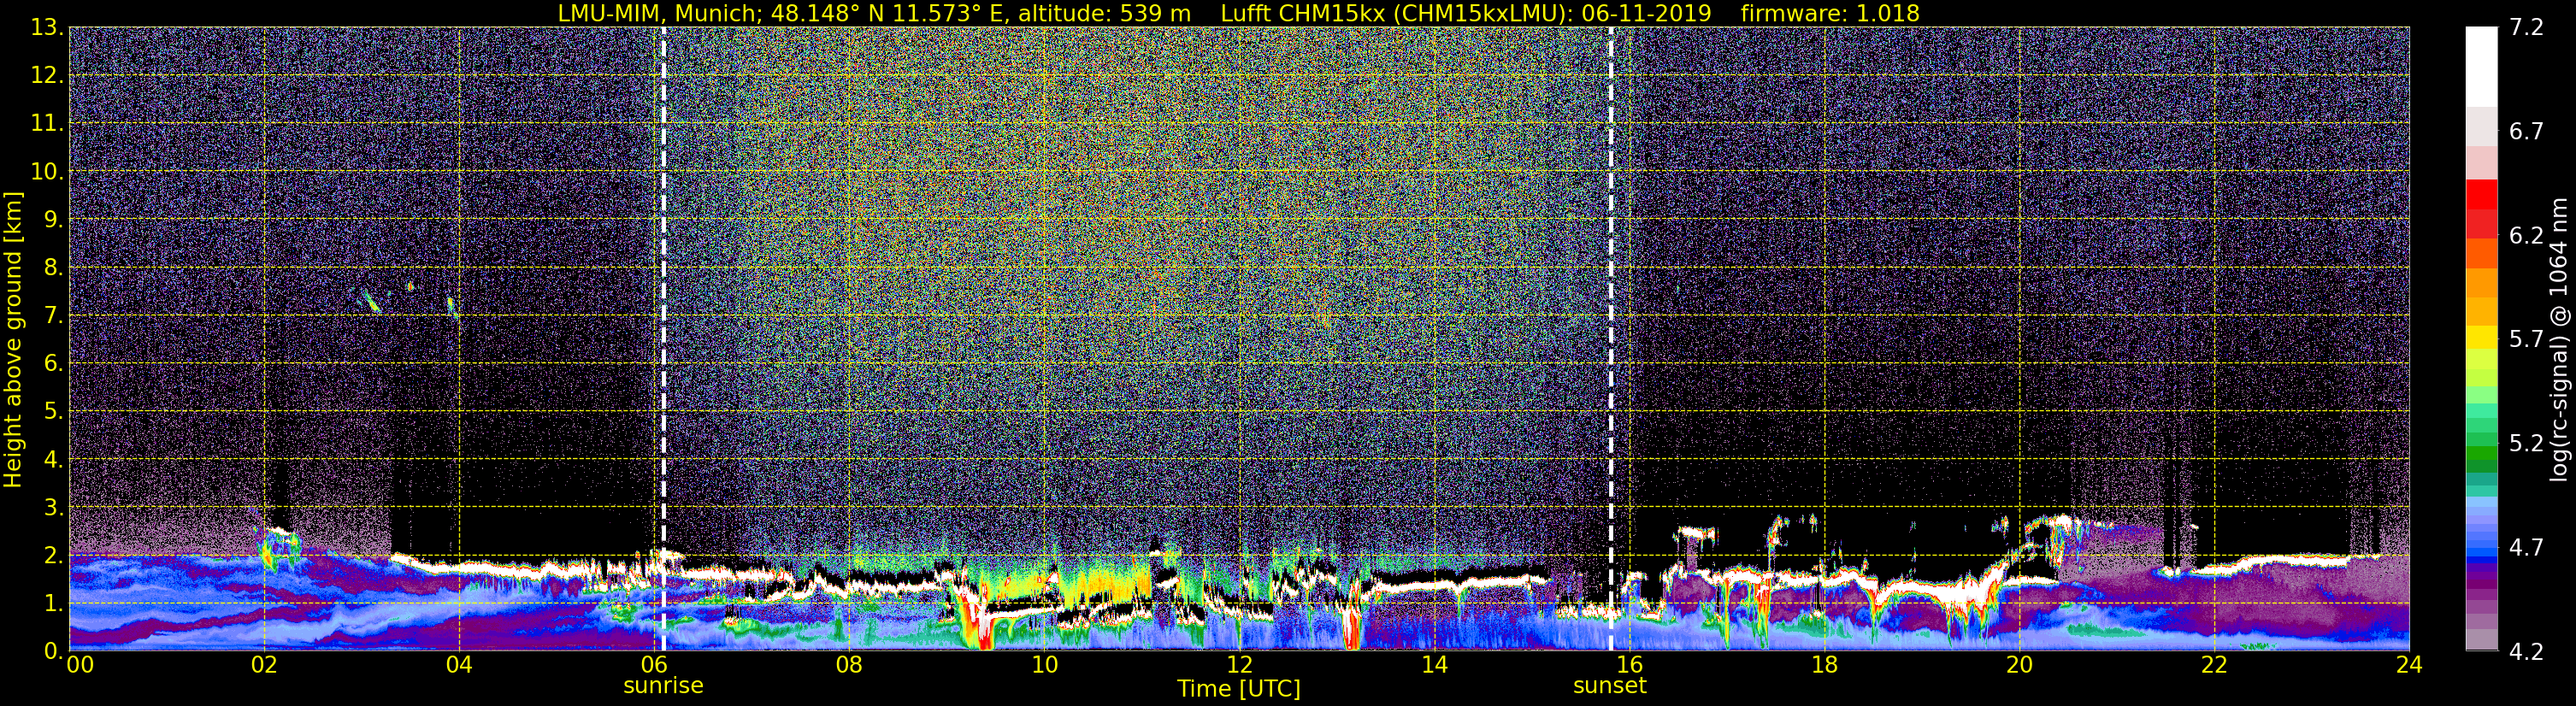
Task: Click the x-axis tick label '16'
Action: [x=1629, y=665]
